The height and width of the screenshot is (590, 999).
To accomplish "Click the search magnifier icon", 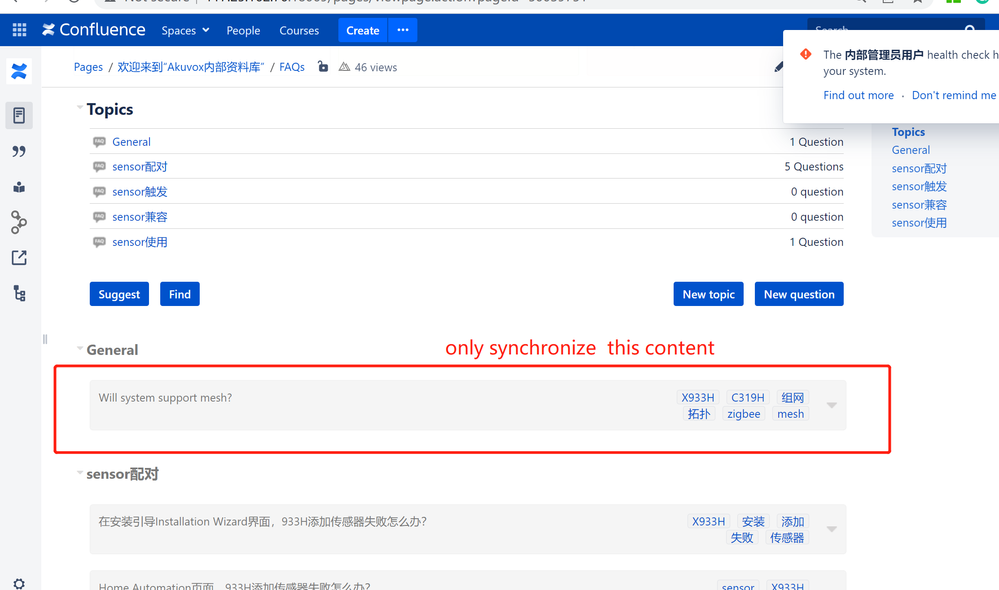I will (967, 30).
